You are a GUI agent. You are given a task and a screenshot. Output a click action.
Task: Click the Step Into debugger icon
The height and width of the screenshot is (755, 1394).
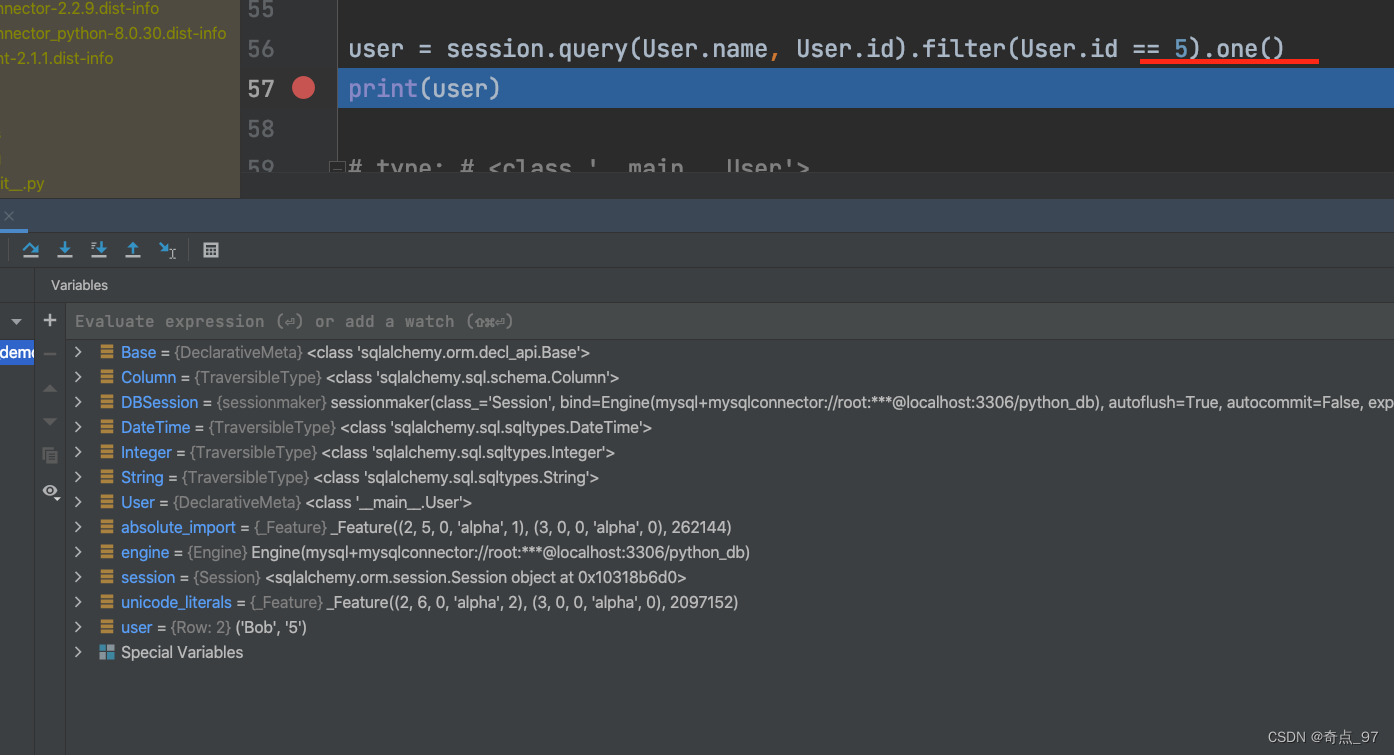coord(65,250)
